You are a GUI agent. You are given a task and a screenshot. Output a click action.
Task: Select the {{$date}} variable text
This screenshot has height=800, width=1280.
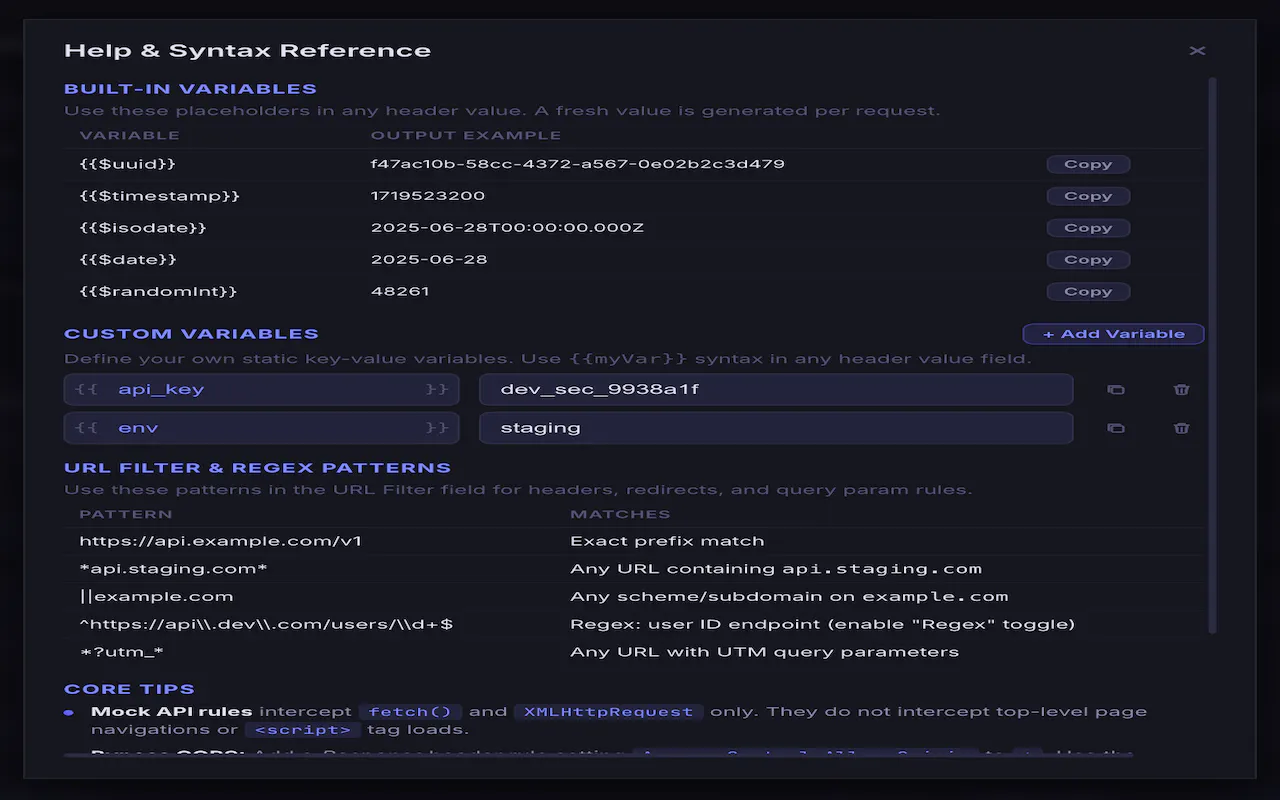click(128, 260)
